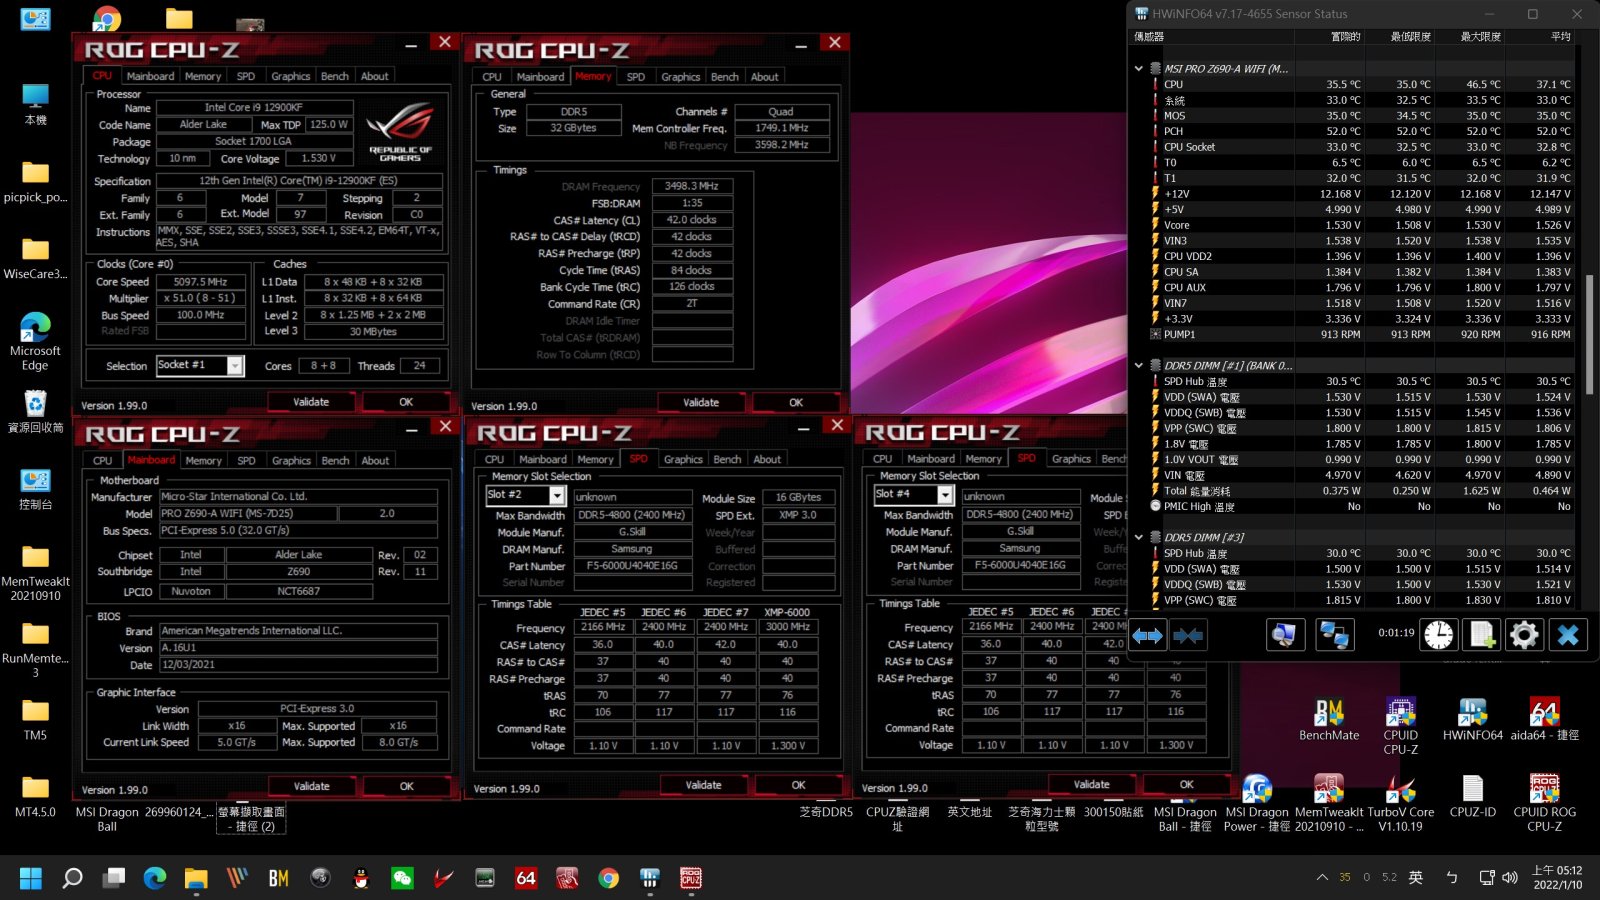
Task: Open RunMemte... folder on desktop
Action: coord(35,649)
